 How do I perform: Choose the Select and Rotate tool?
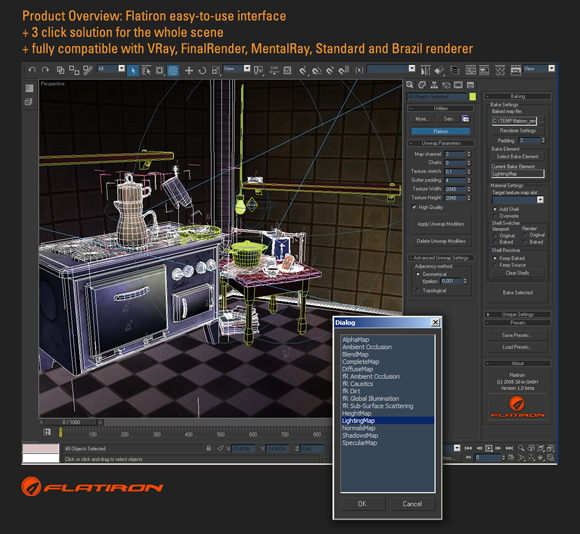pyautogui.click(x=202, y=70)
